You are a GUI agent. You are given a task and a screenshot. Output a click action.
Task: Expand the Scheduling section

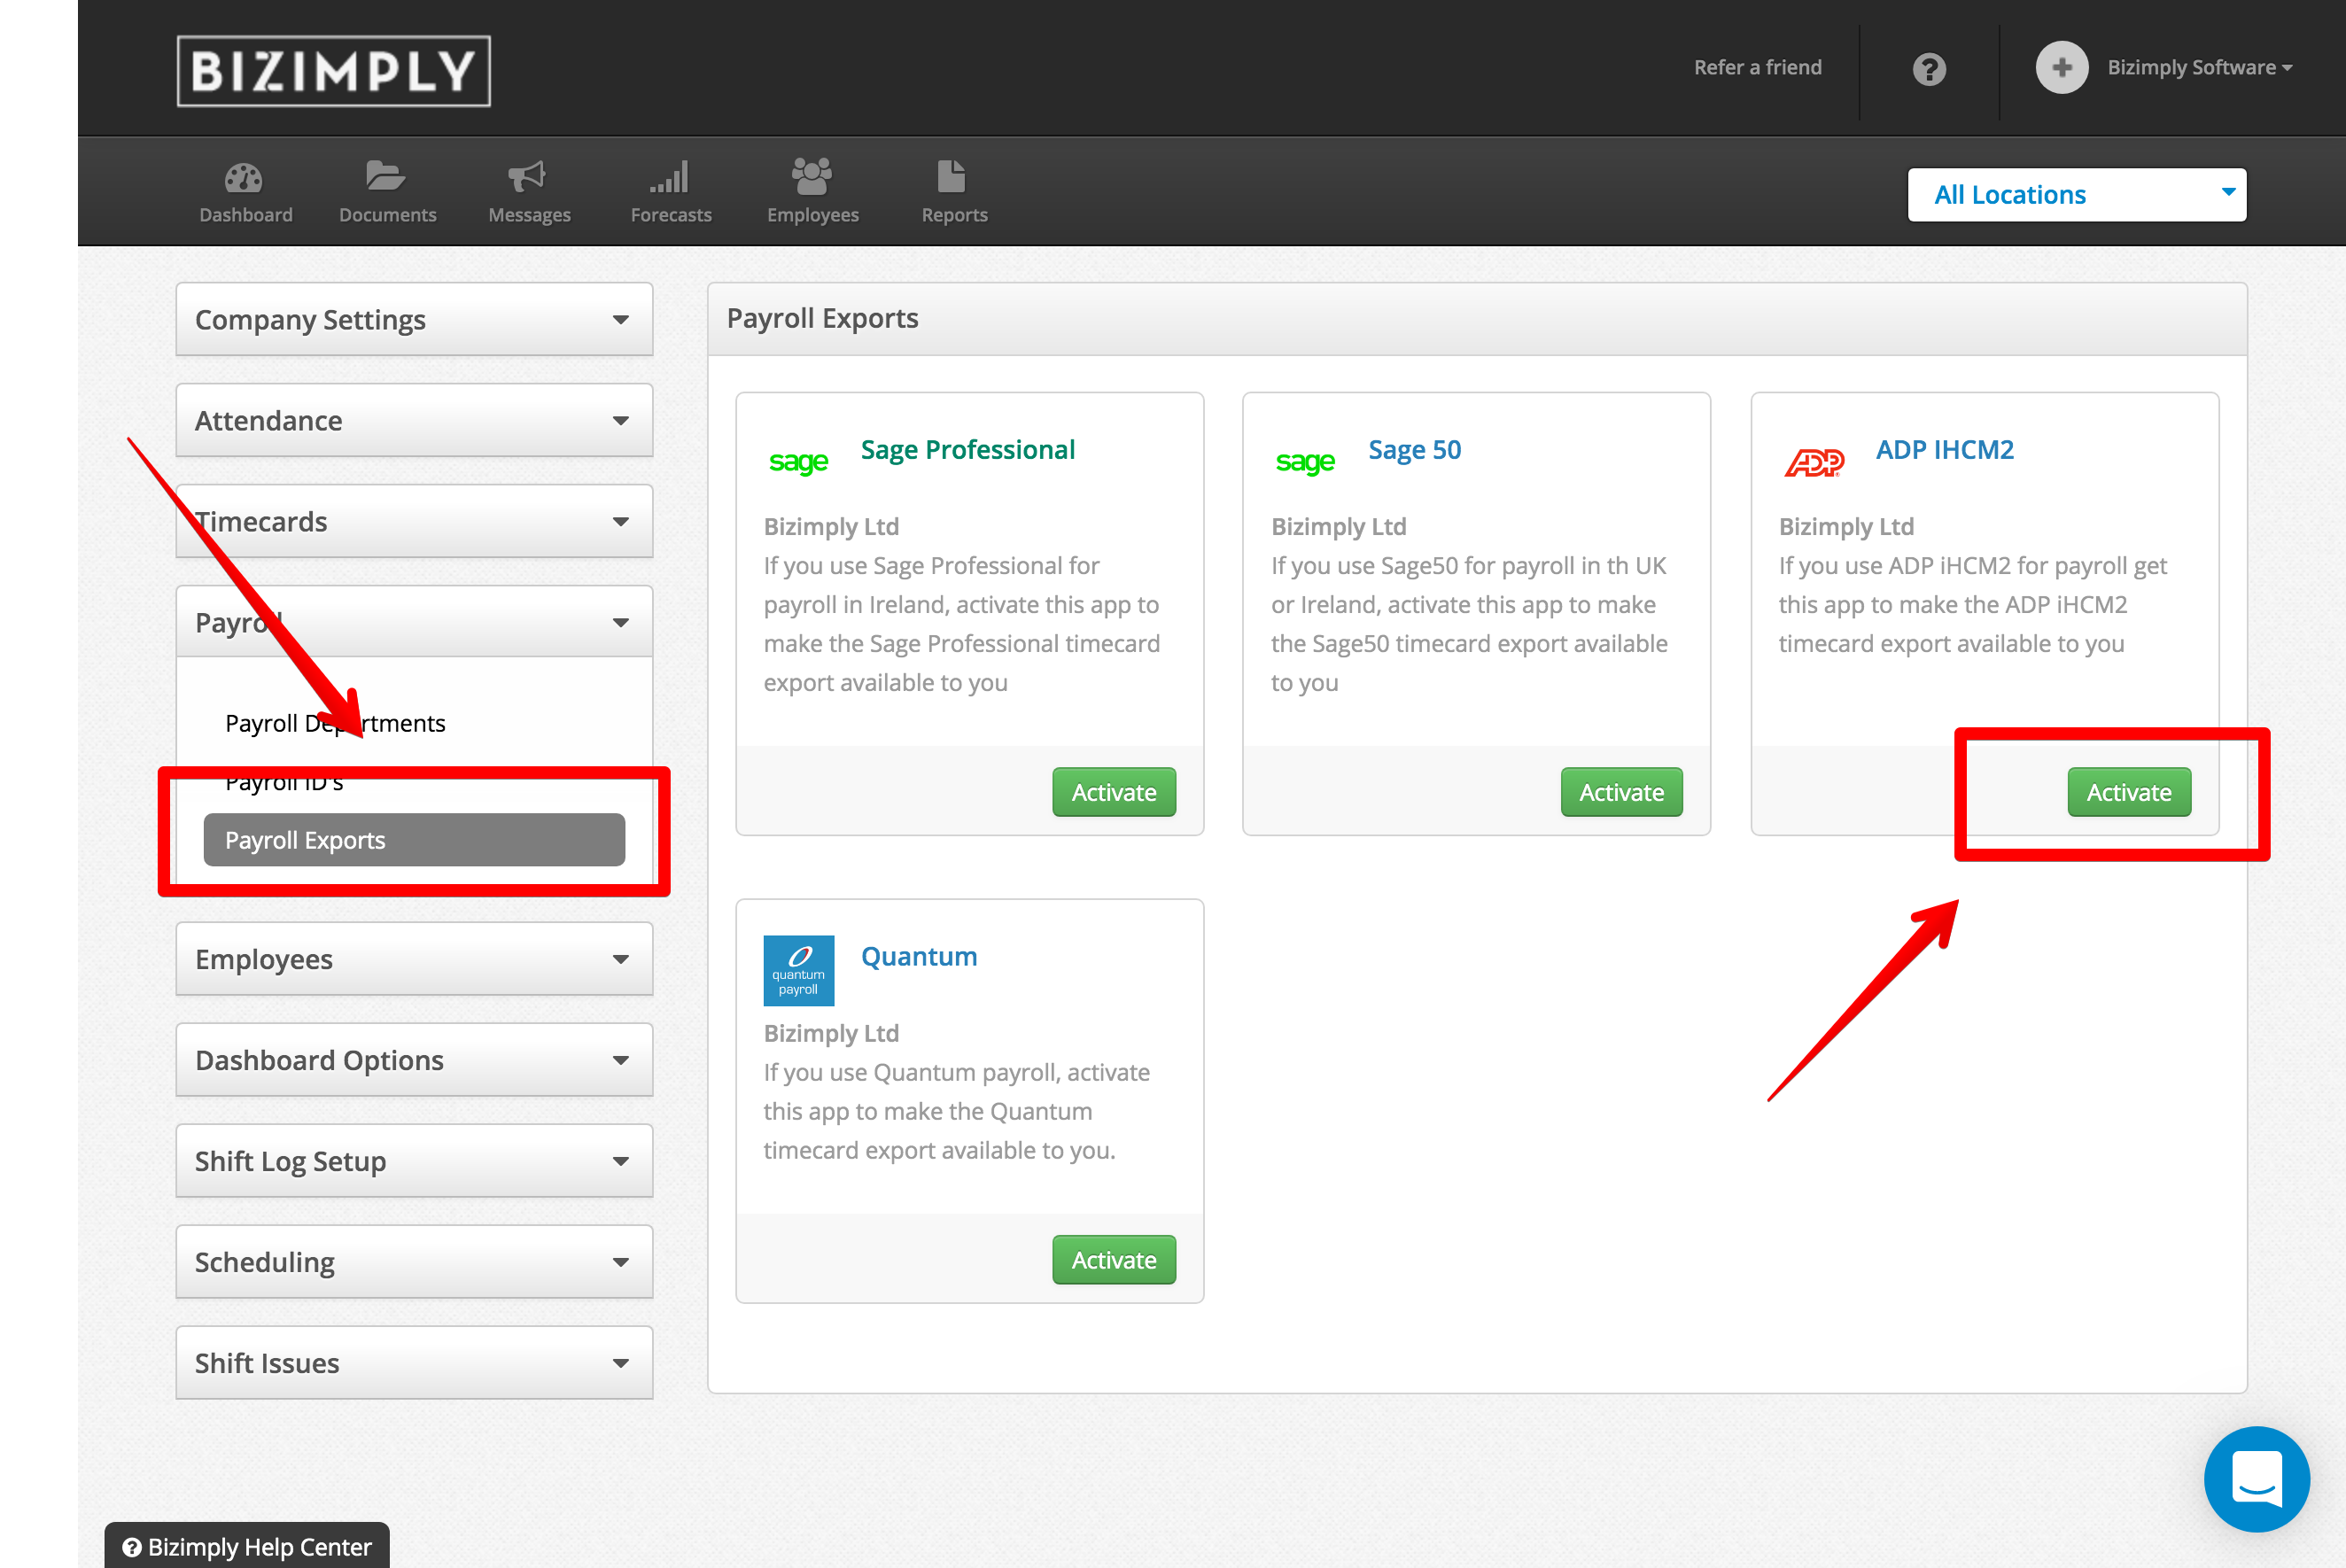pyautogui.click(x=414, y=1261)
